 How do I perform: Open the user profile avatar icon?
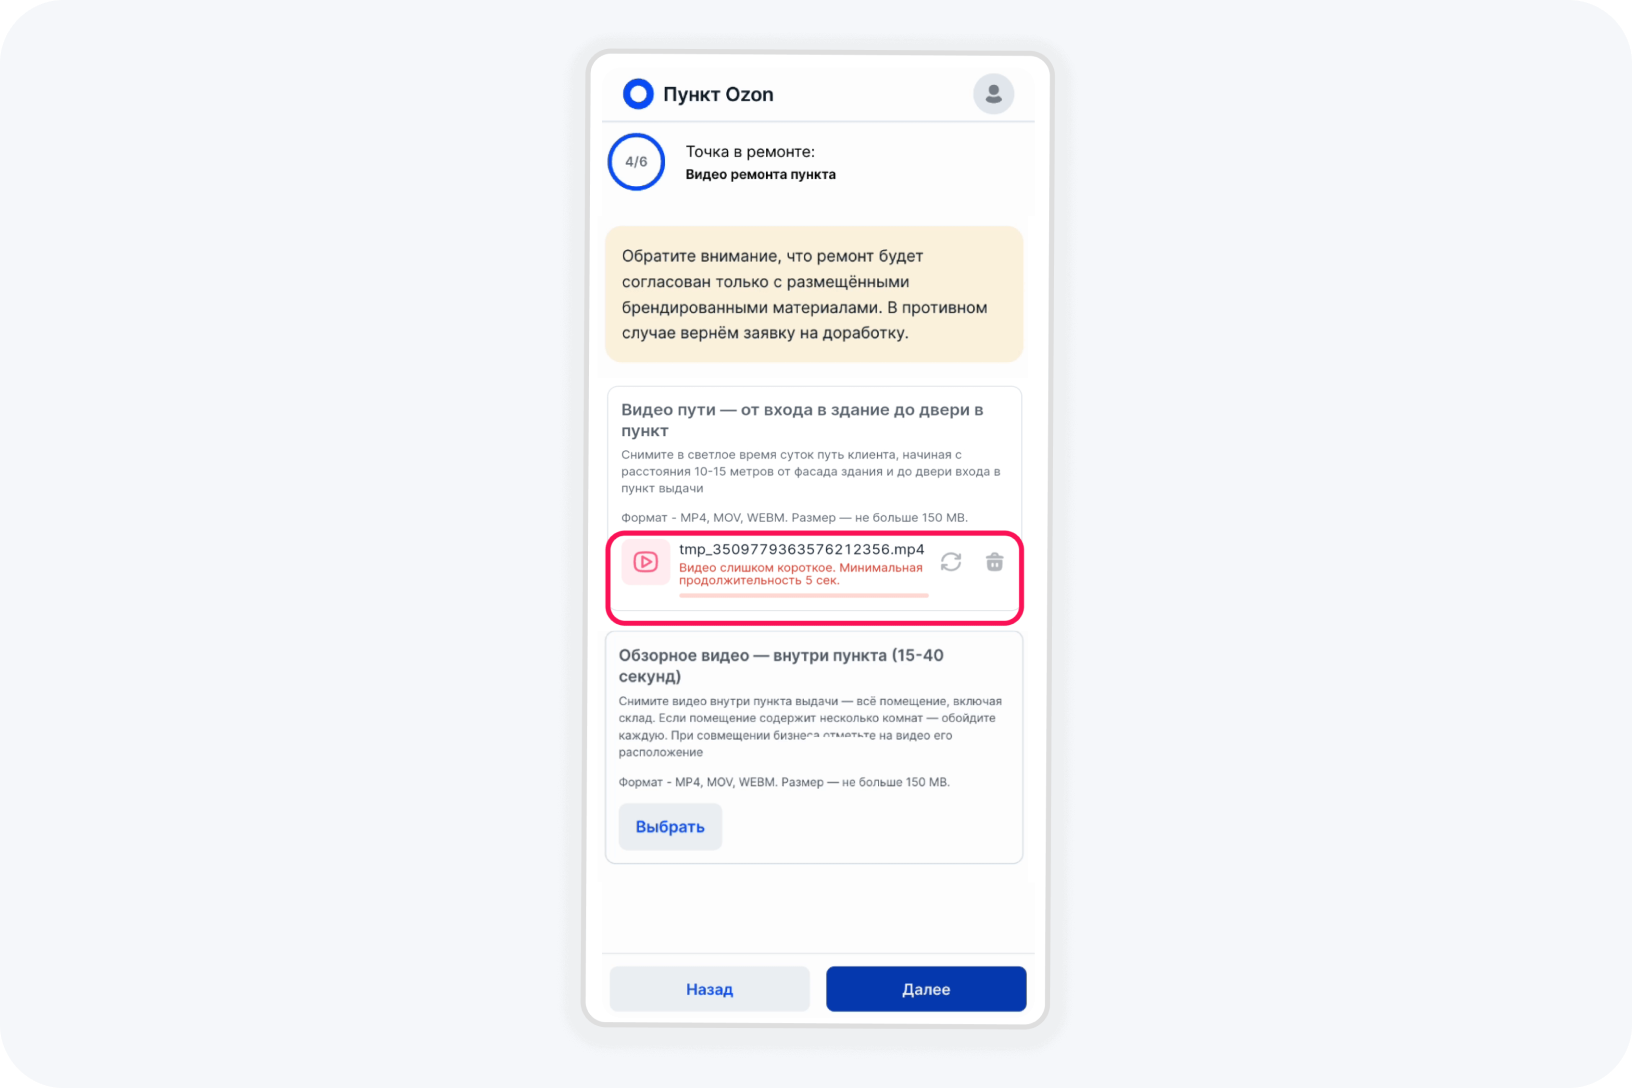pos(993,94)
